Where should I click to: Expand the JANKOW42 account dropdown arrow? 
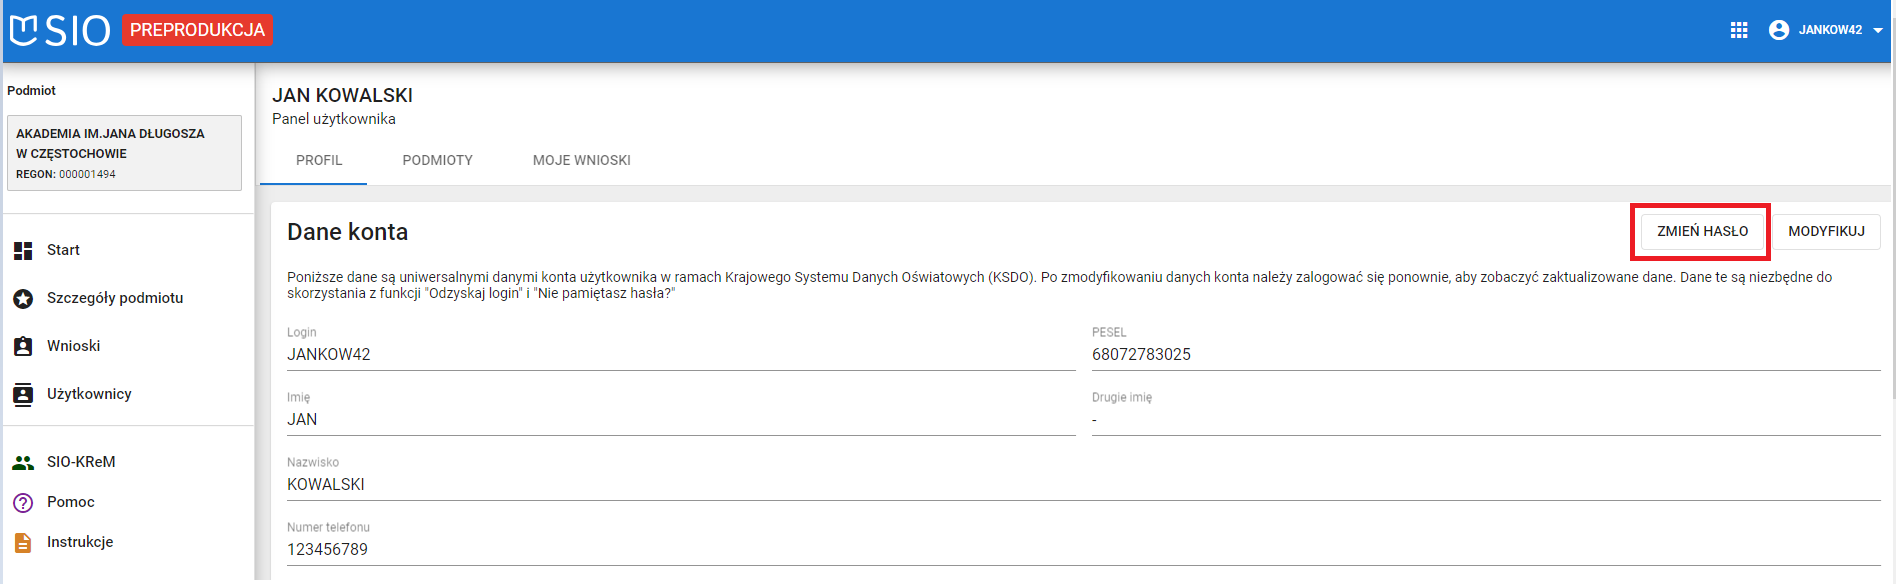(1877, 30)
